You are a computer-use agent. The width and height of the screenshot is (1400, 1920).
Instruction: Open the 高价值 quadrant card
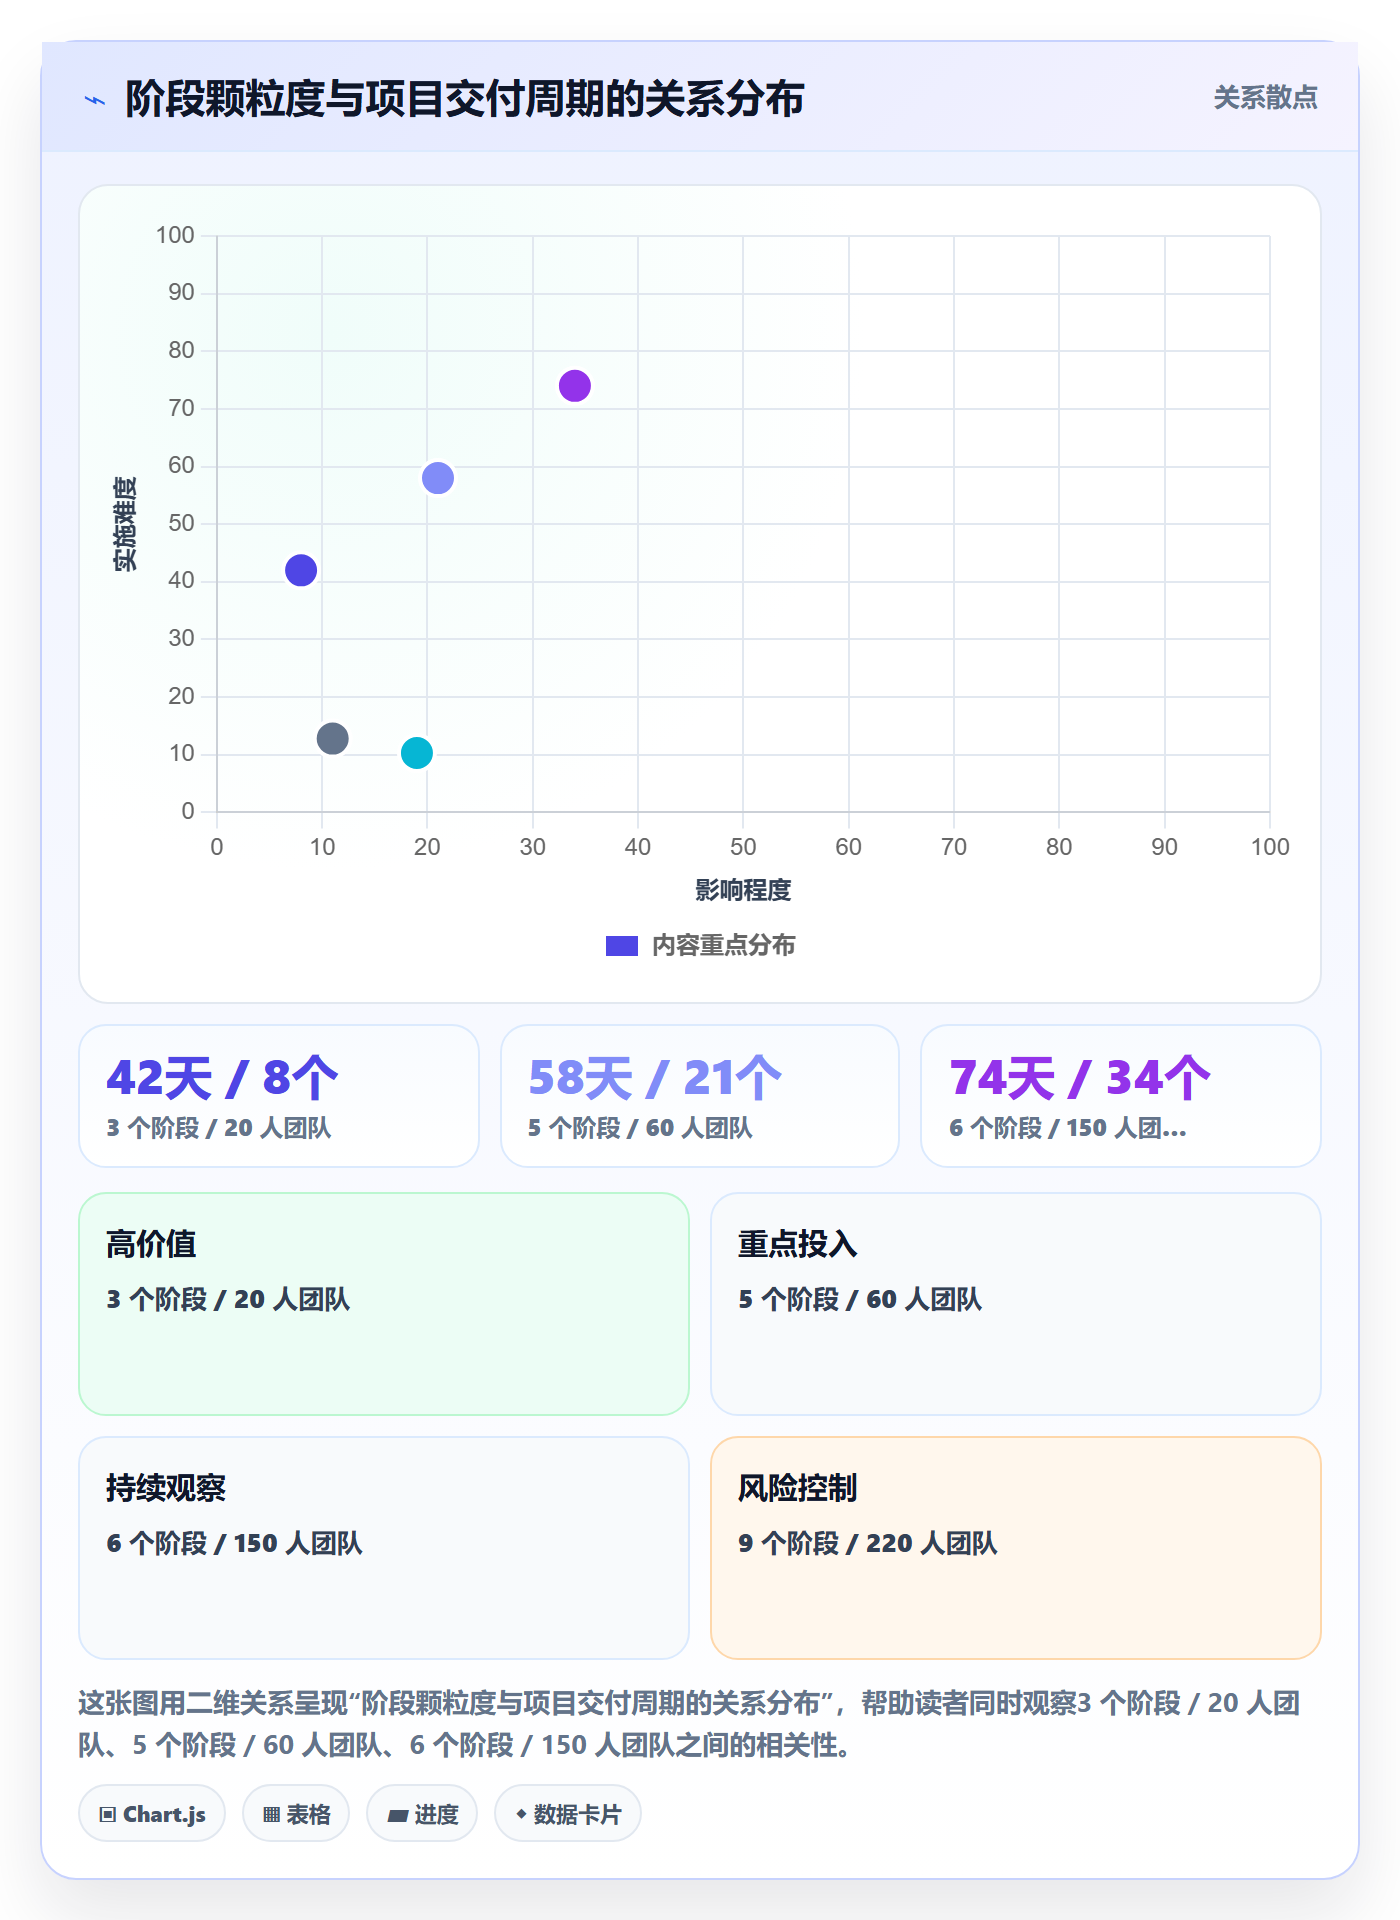click(x=384, y=1304)
